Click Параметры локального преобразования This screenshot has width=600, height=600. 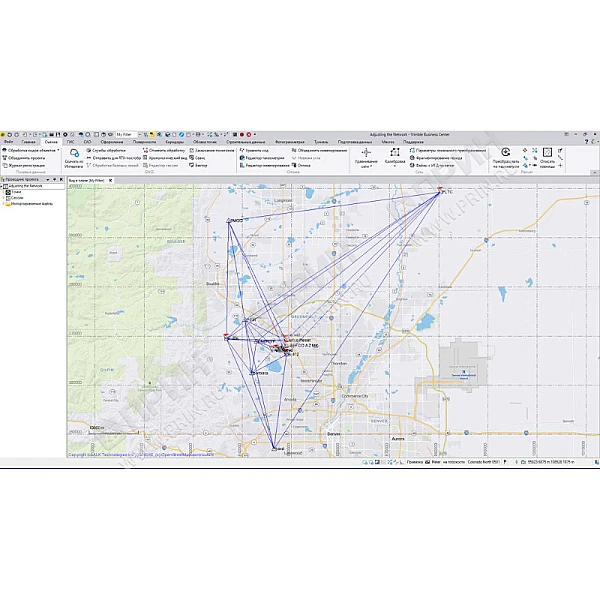tap(450, 150)
